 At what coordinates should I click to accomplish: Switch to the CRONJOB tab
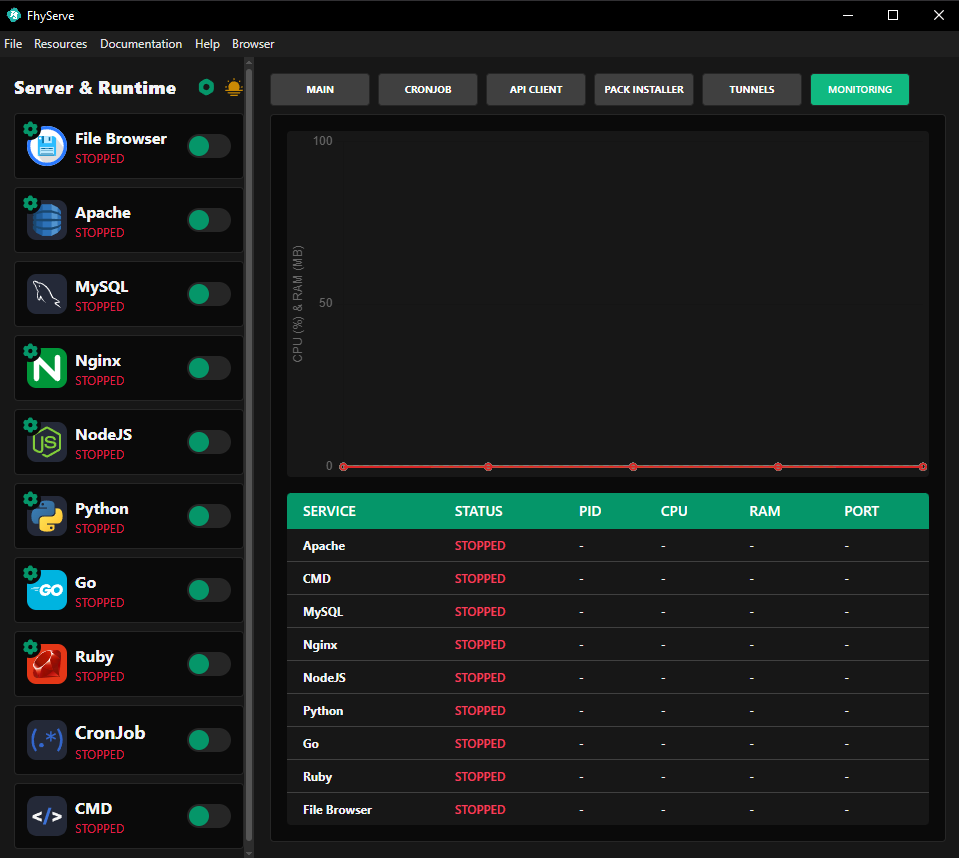pyautogui.click(x=428, y=89)
